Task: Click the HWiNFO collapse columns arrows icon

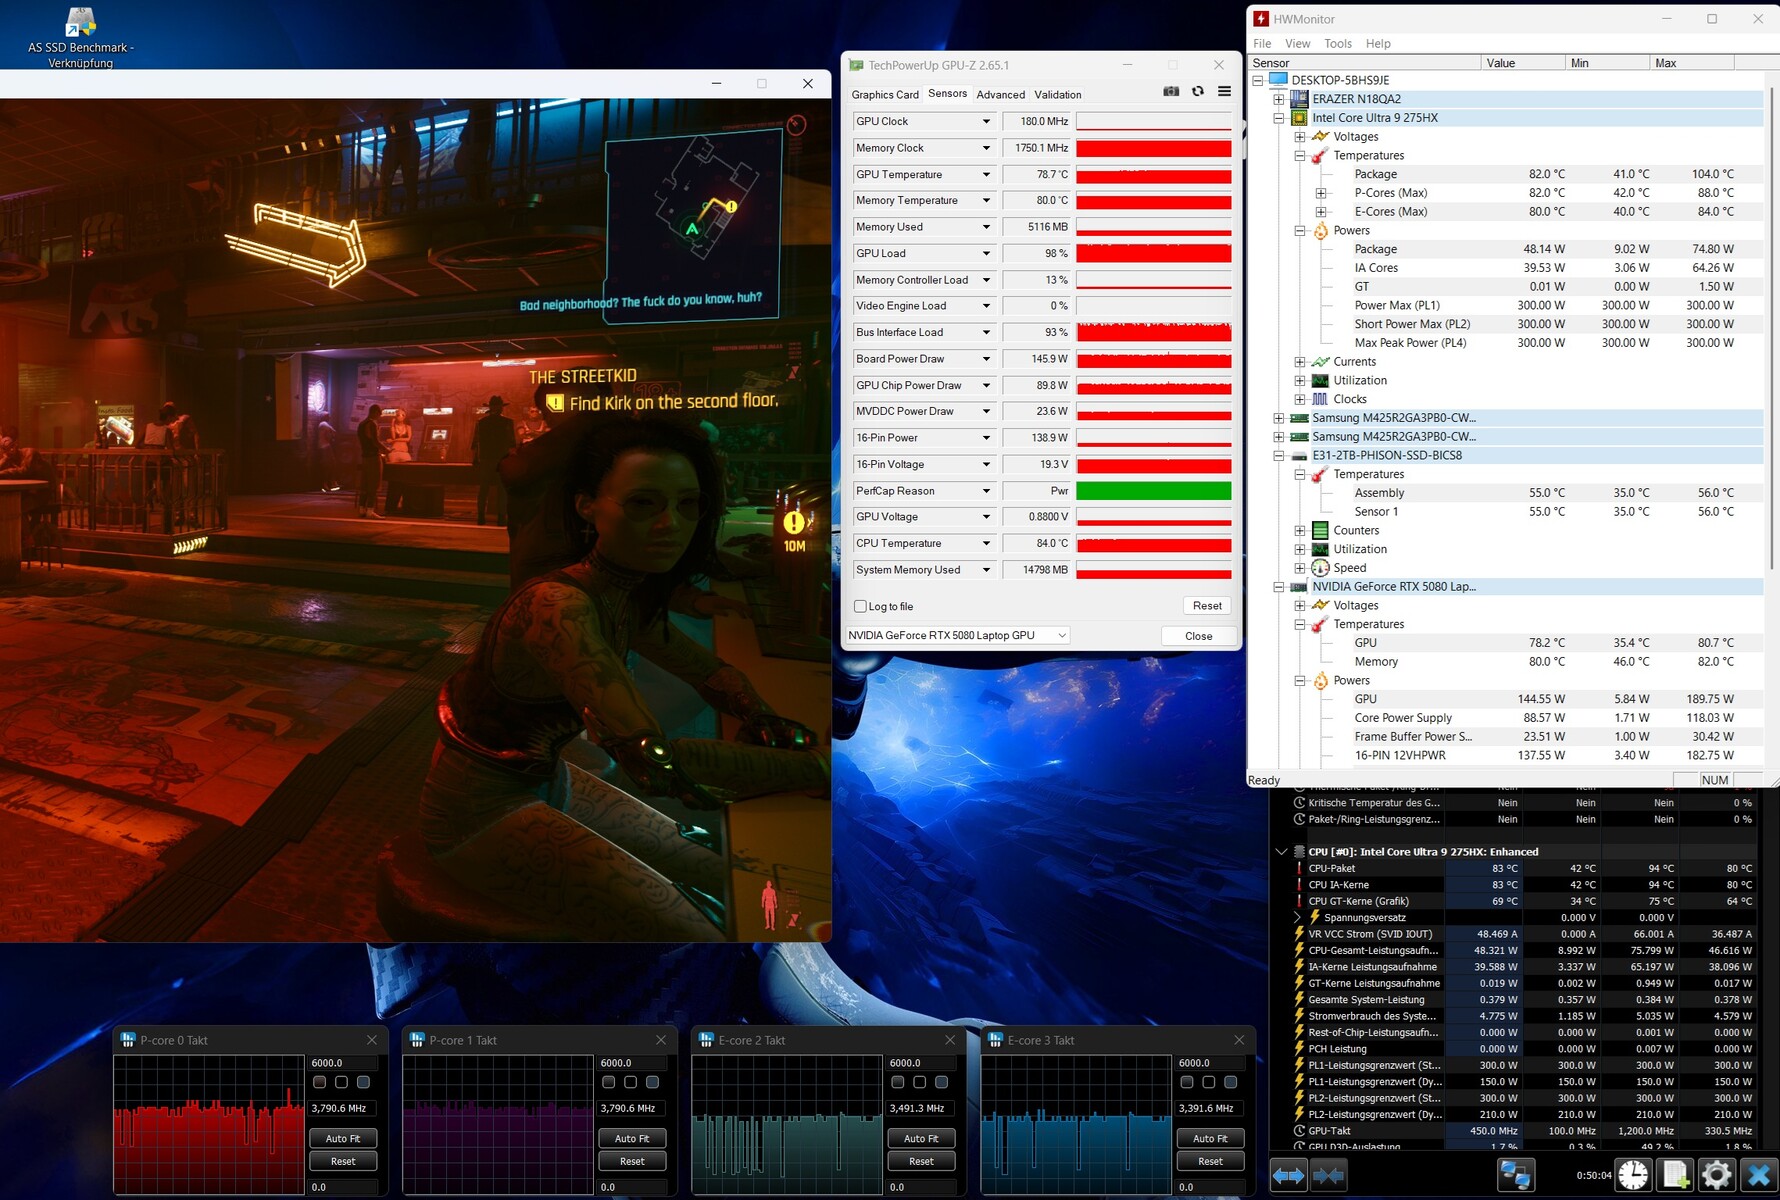Action: coord(1328,1175)
